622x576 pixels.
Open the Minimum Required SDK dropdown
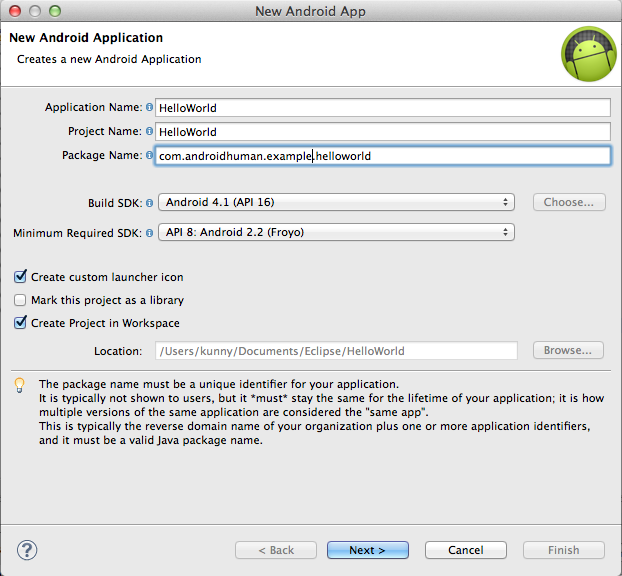tap(336, 232)
